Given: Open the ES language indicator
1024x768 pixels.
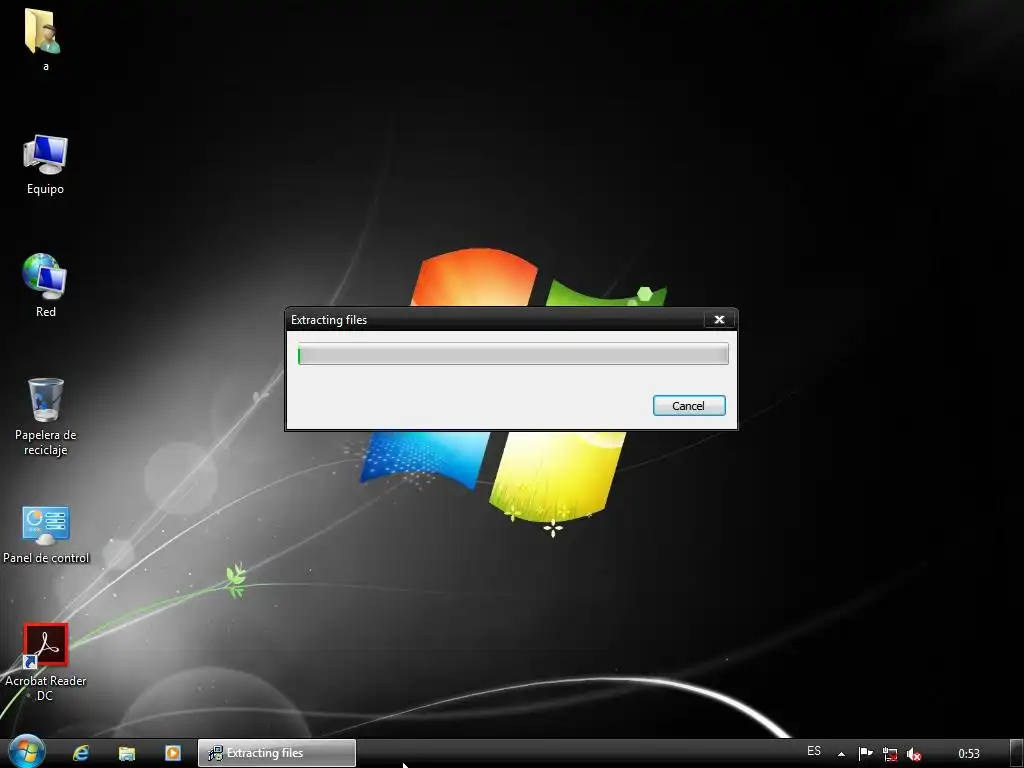Looking at the screenshot, I should coord(814,751).
